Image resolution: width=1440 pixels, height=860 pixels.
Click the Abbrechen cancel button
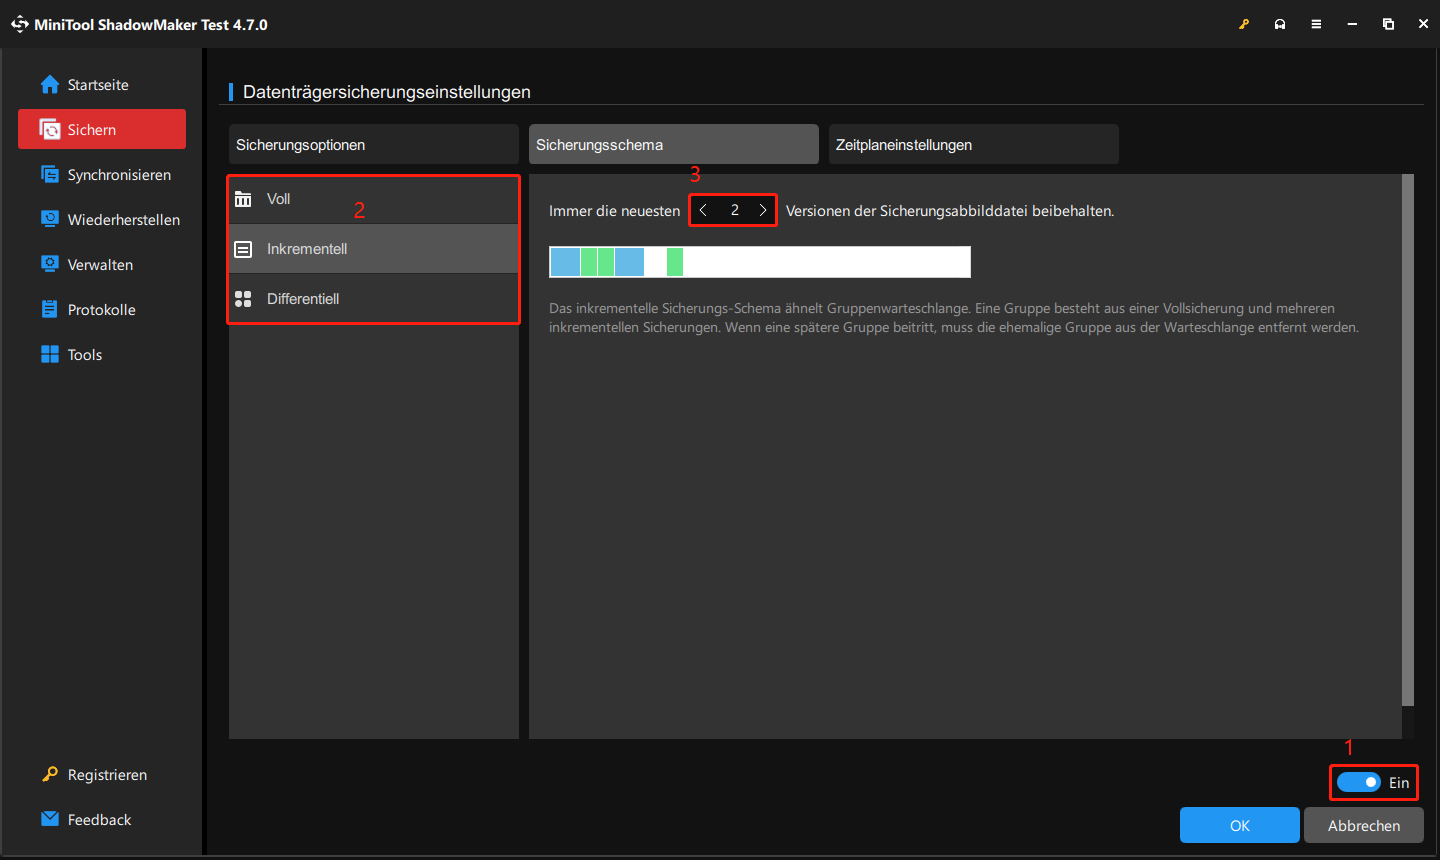point(1364,825)
